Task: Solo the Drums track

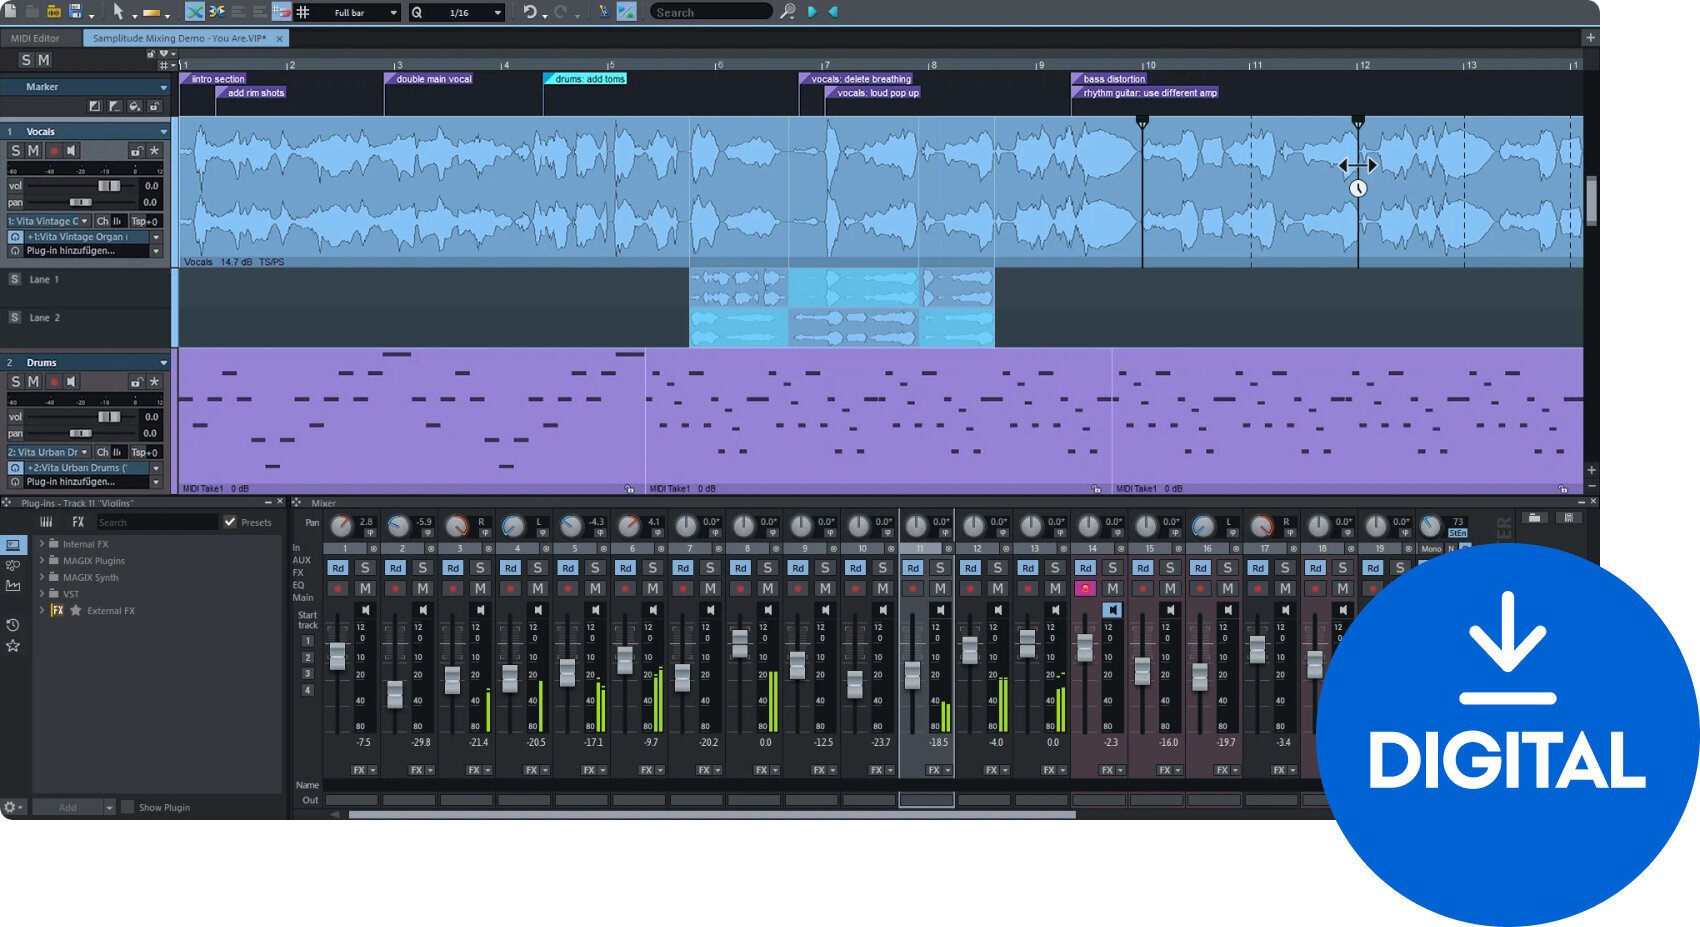Action: pos(15,381)
